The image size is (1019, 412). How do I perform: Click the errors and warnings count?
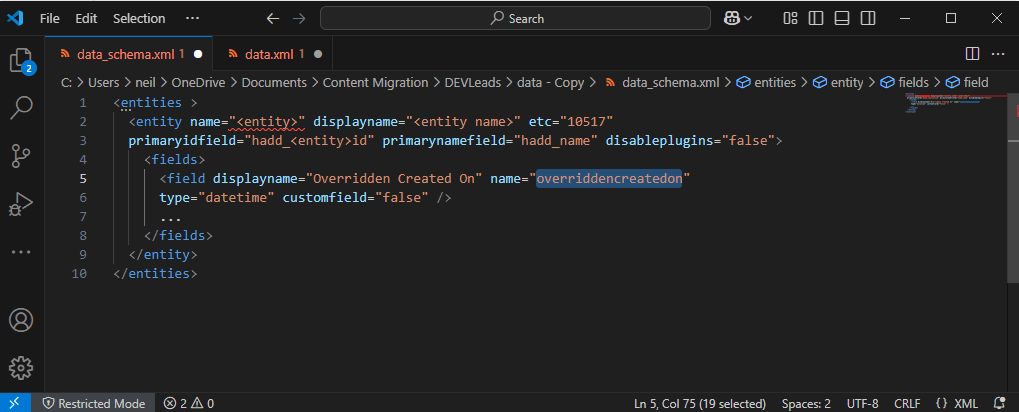click(189, 403)
